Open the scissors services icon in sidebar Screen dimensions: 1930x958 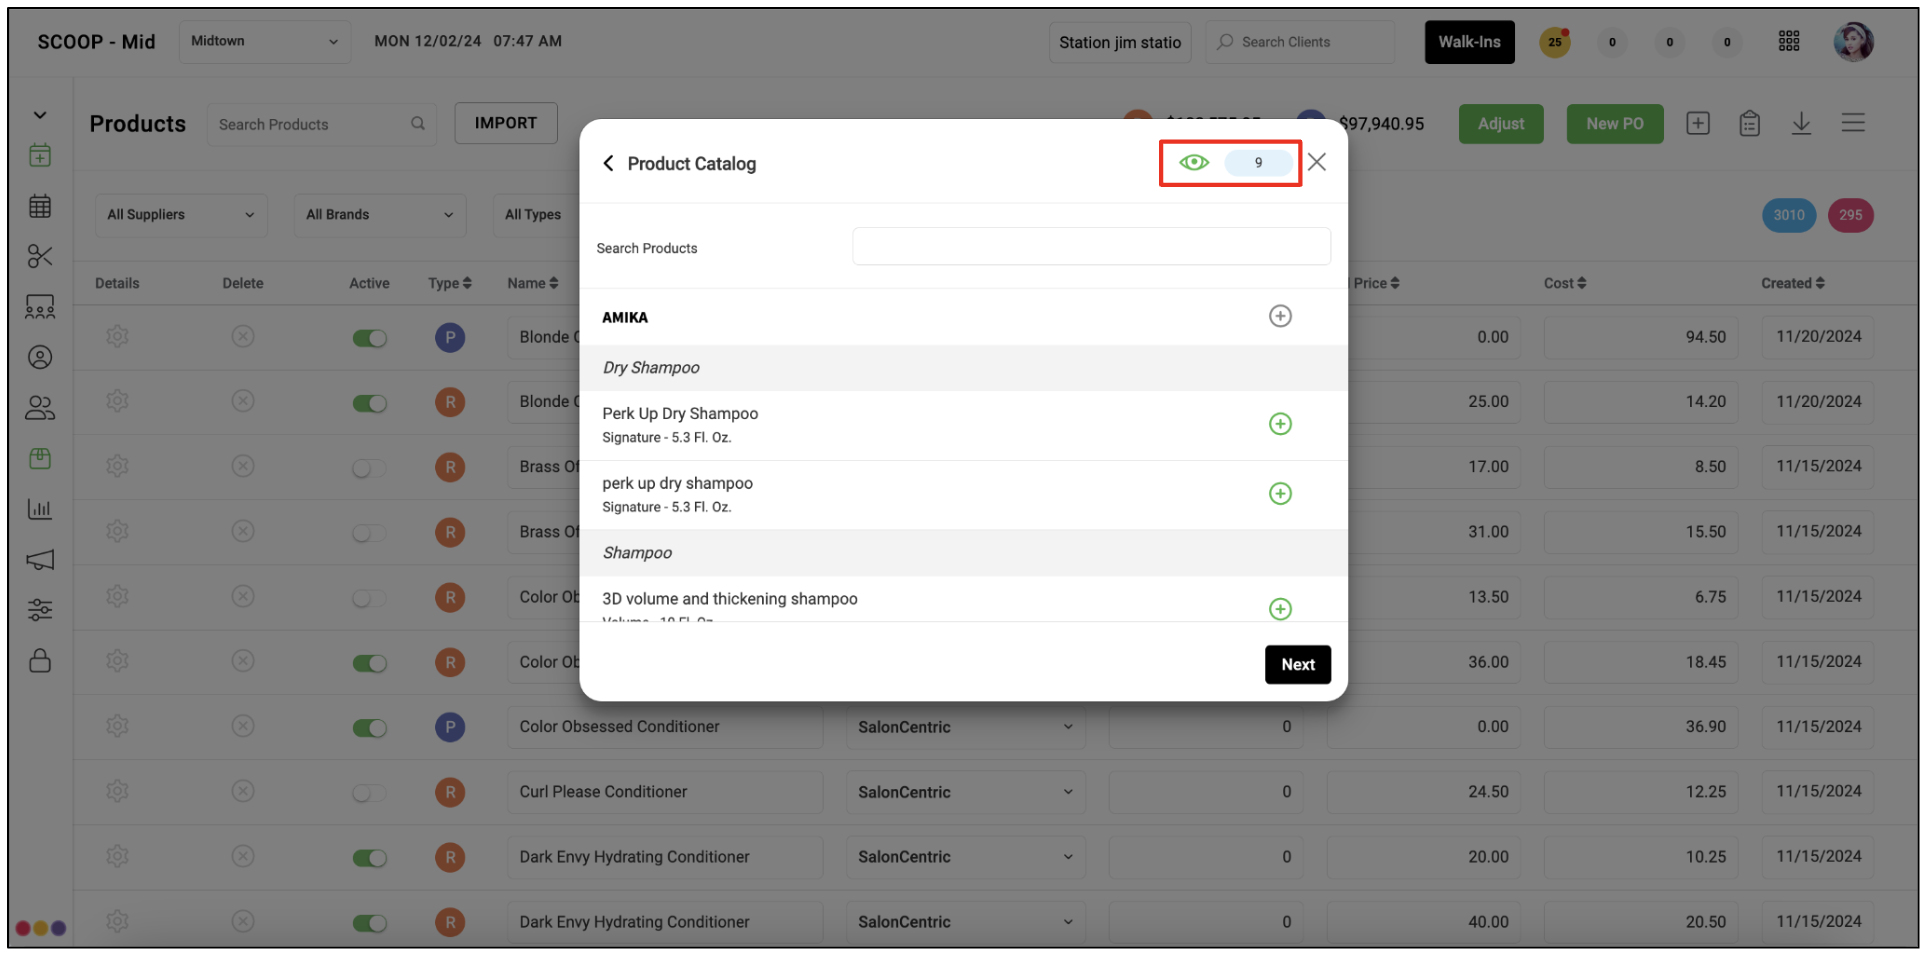click(40, 256)
